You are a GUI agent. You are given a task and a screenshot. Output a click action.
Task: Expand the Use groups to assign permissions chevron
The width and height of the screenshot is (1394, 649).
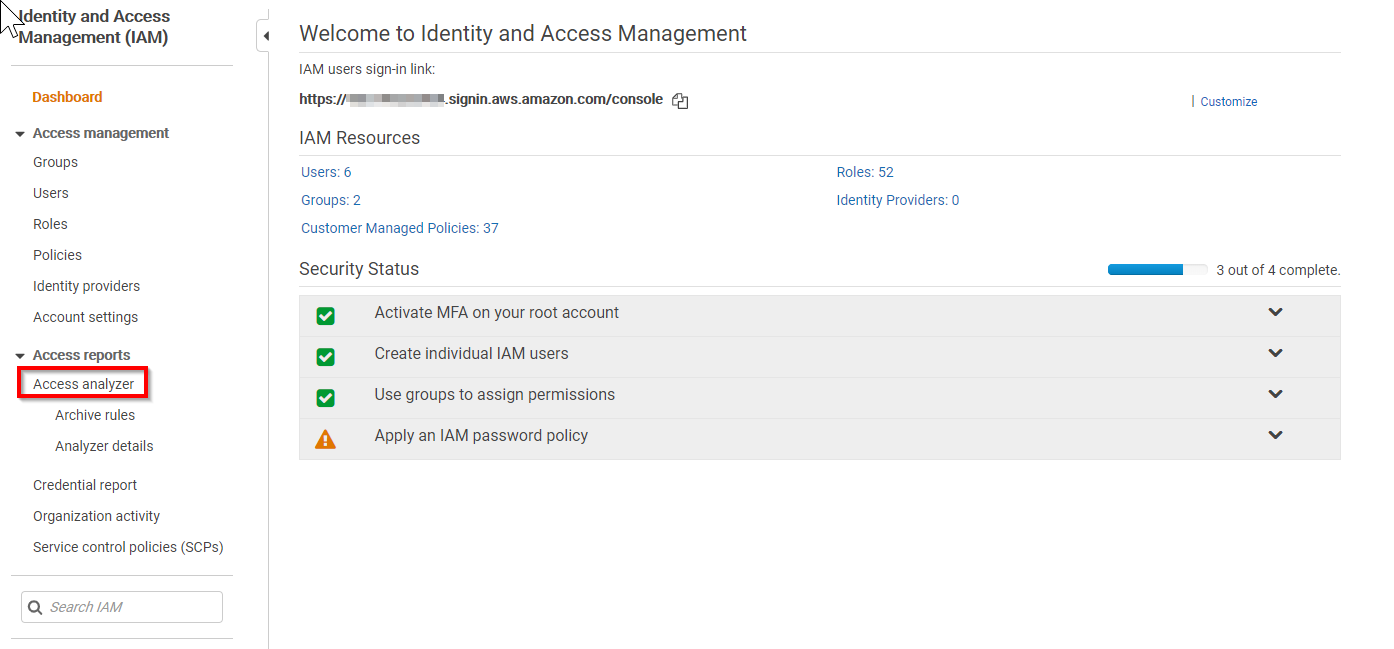(x=1275, y=394)
